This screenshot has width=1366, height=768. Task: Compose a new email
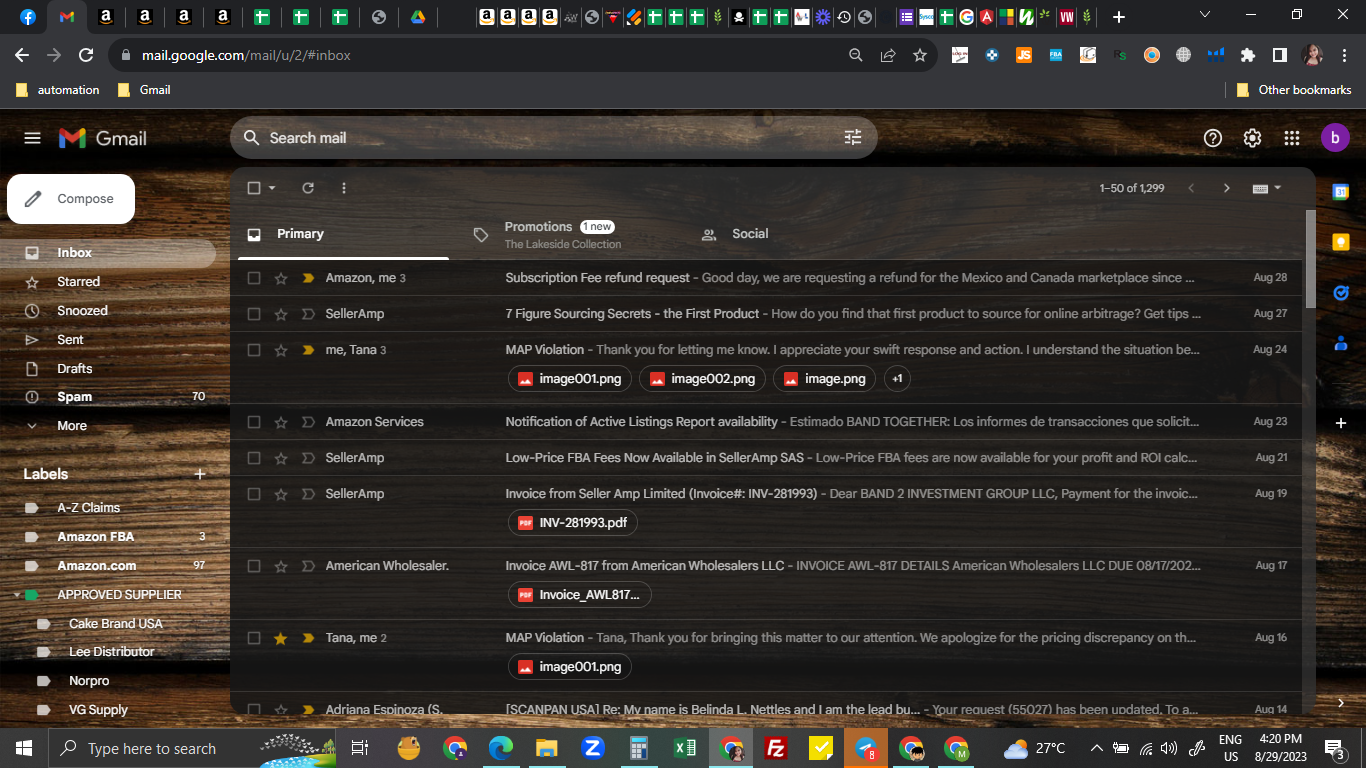point(71,199)
